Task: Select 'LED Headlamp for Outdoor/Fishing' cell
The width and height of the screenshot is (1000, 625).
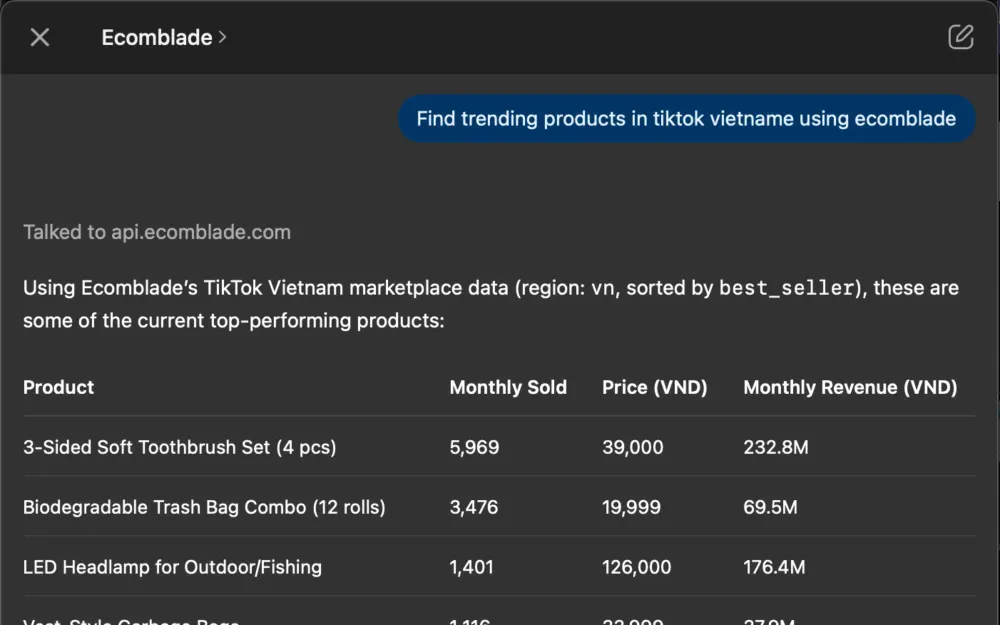Action: point(172,567)
